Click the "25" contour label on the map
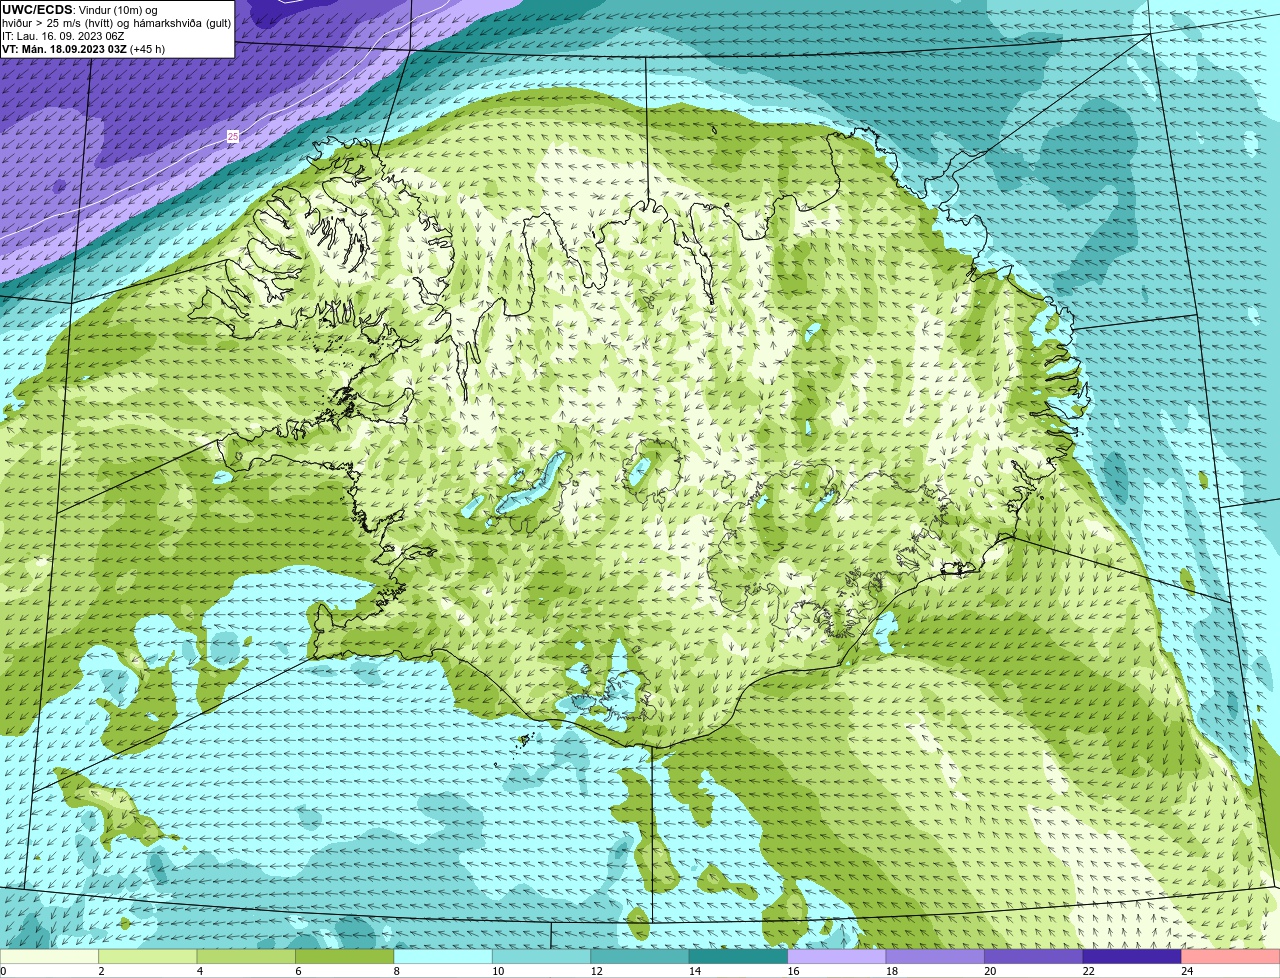This screenshot has width=1280, height=978. (233, 136)
